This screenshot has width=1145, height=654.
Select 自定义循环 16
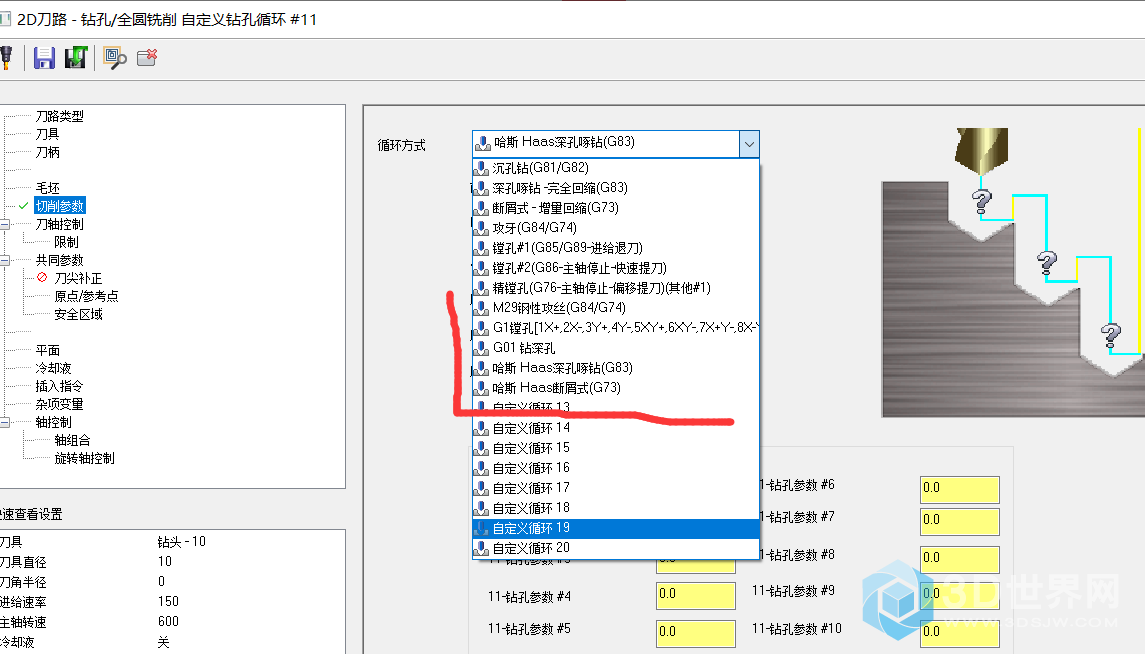[x=616, y=468]
